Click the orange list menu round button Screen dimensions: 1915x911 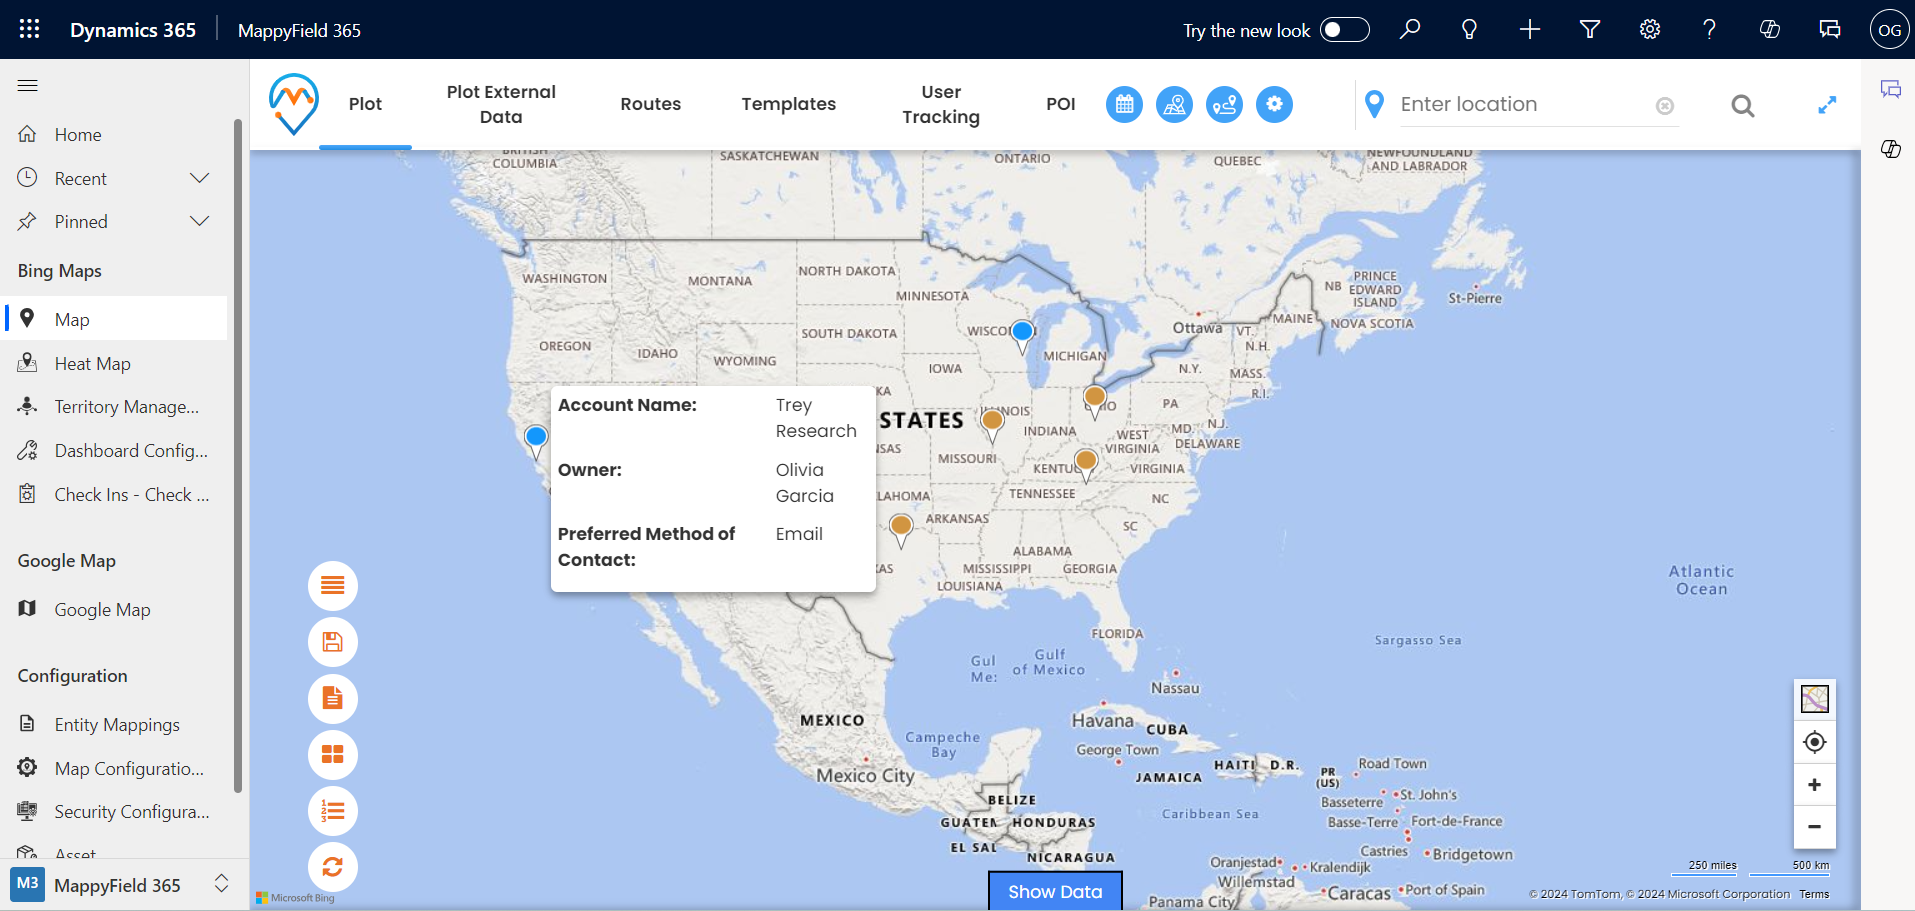[333, 586]
